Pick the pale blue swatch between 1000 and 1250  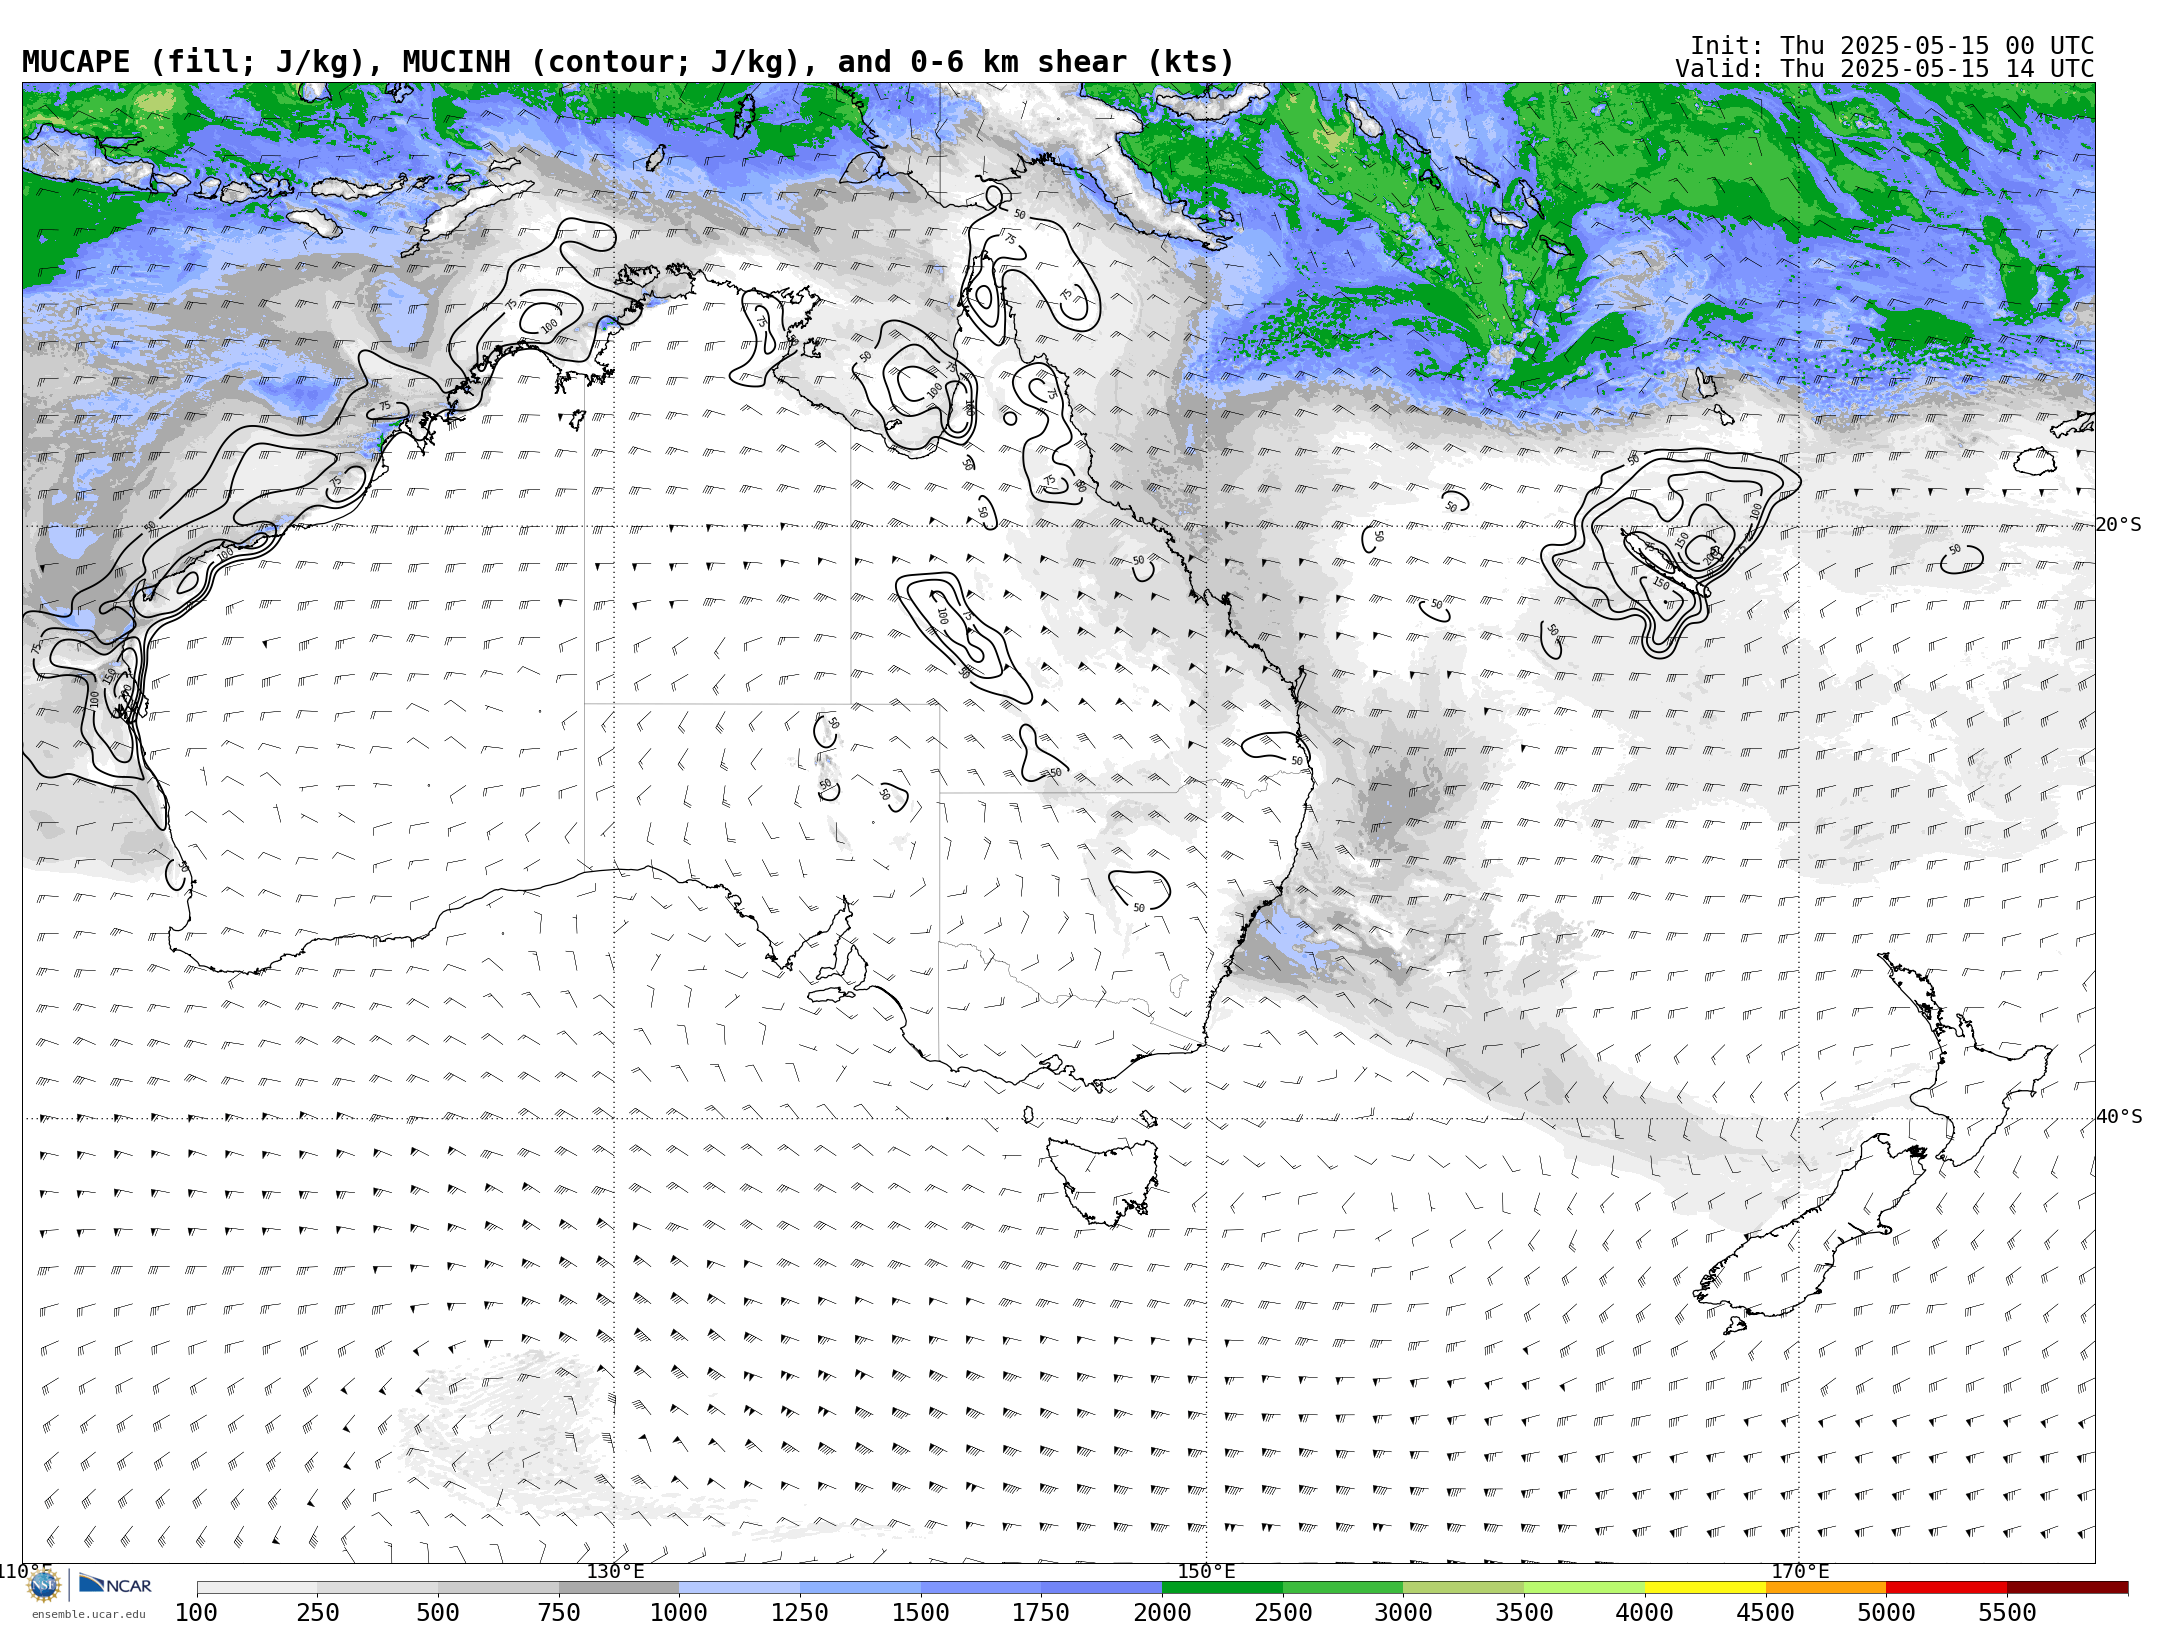pyautogui.click(x=740, y=1588)
